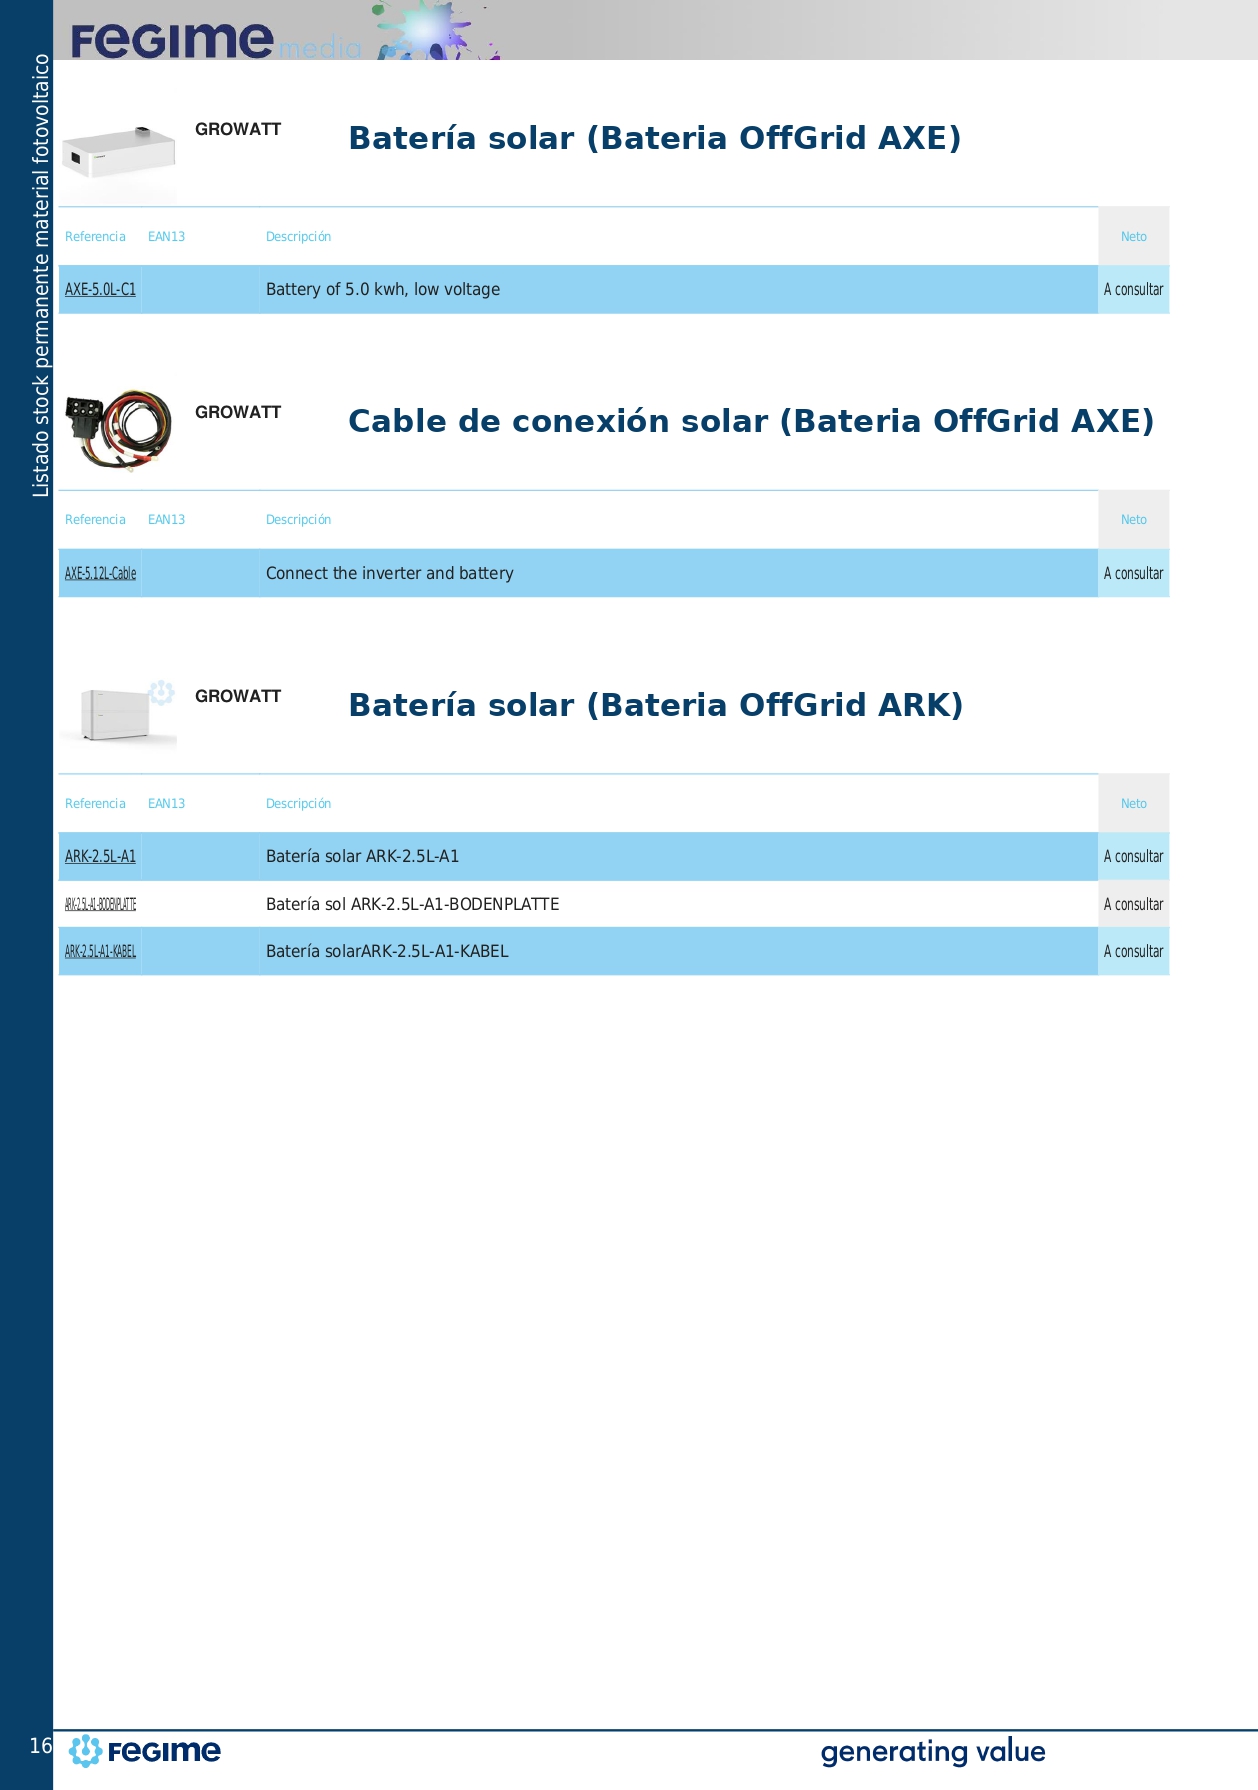The image size is (1258, 1790).
Task: Open the AXE-5.12L-Cable reference link
Action: tap(100, 574)
